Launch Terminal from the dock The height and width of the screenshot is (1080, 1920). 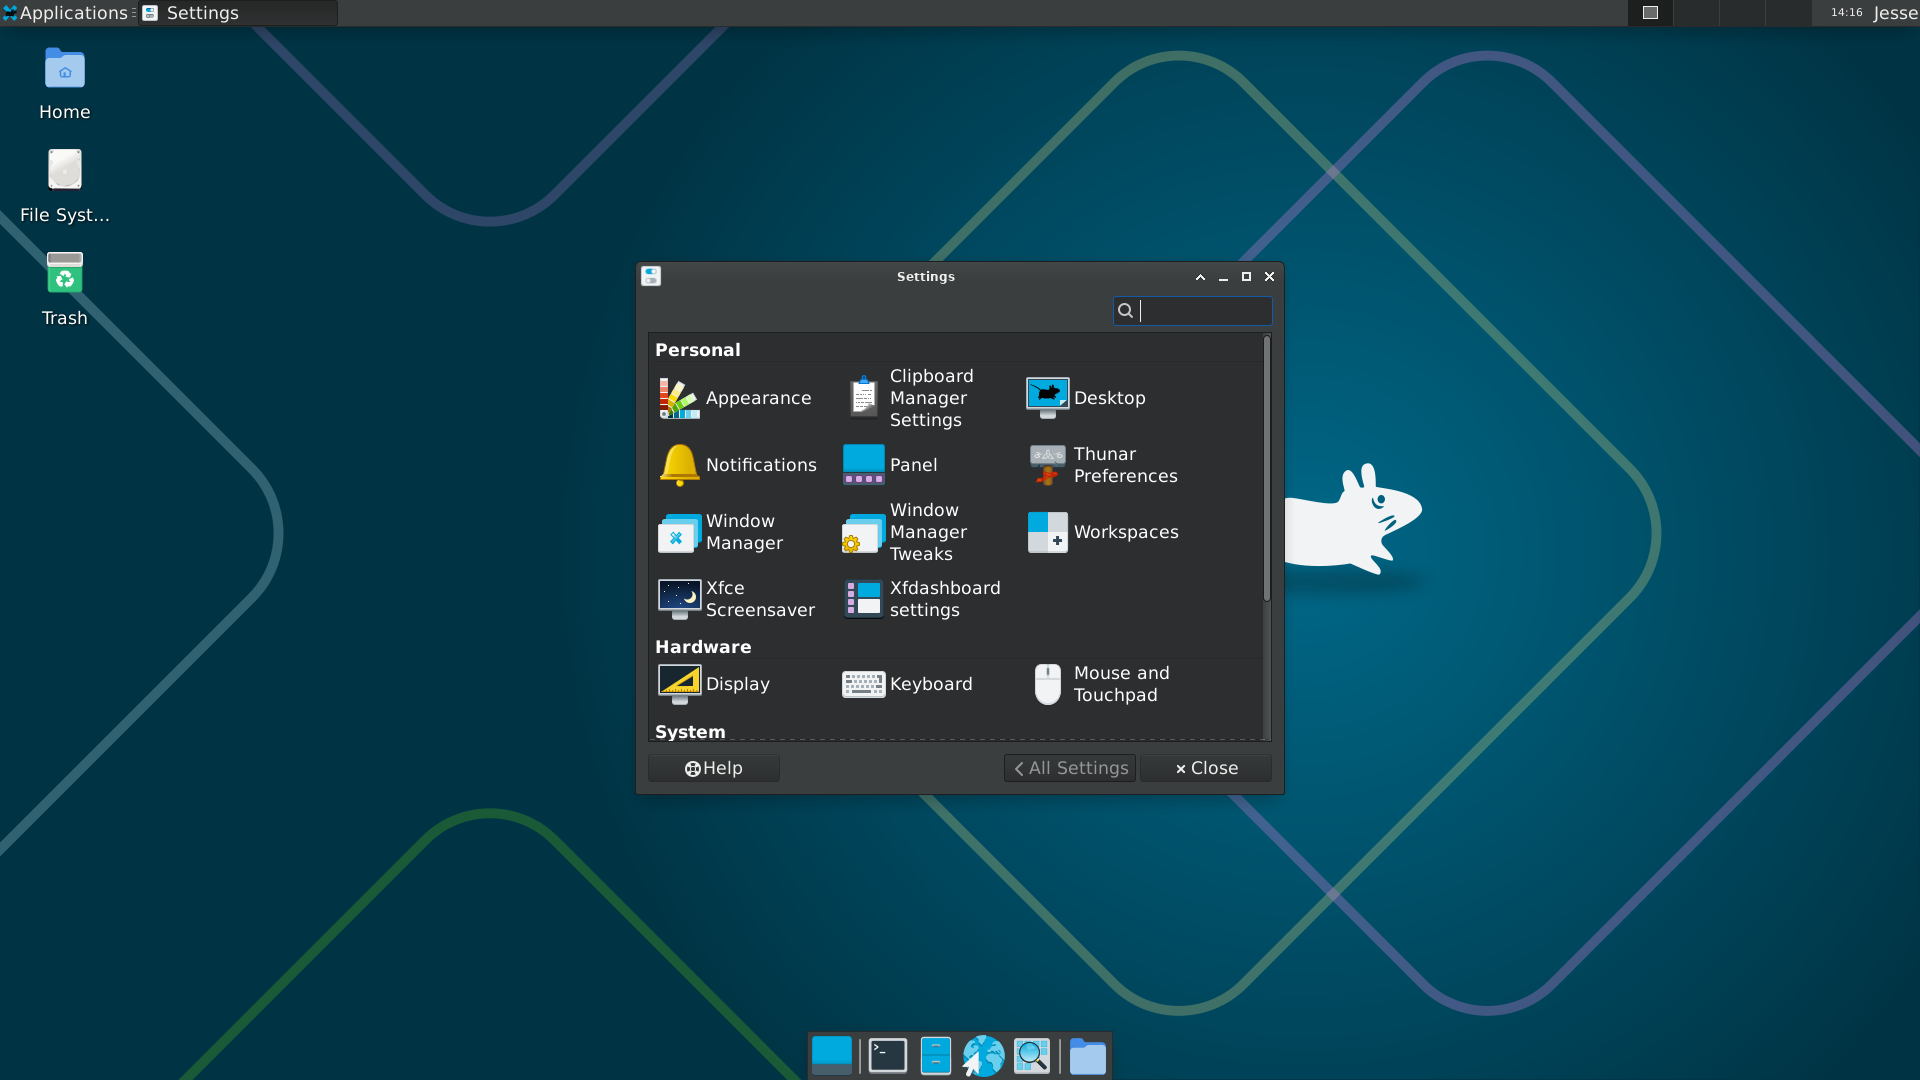click(888, 1056)
